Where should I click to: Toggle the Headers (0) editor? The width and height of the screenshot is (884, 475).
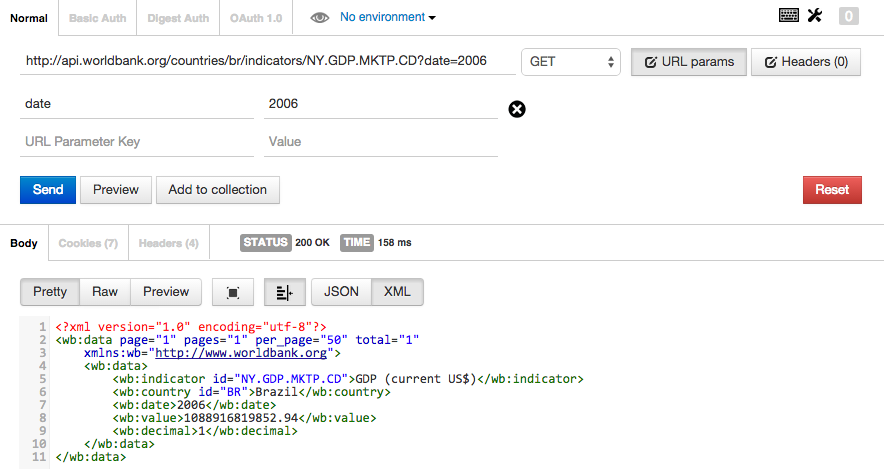tap(806, 62)
